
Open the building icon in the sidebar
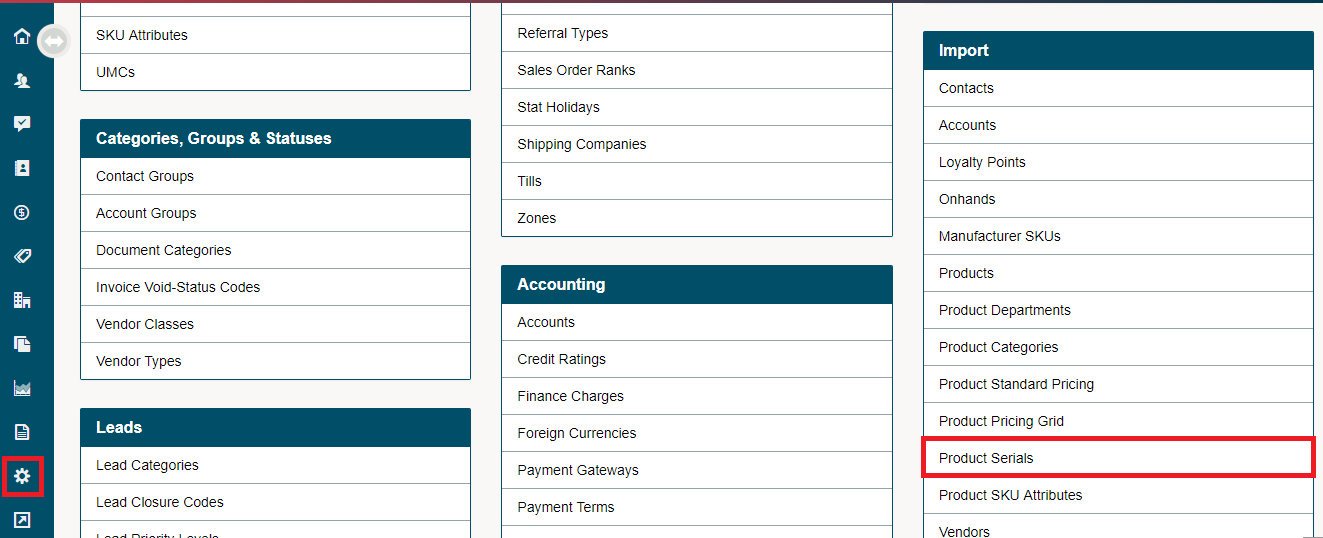[x=22, y=300]
